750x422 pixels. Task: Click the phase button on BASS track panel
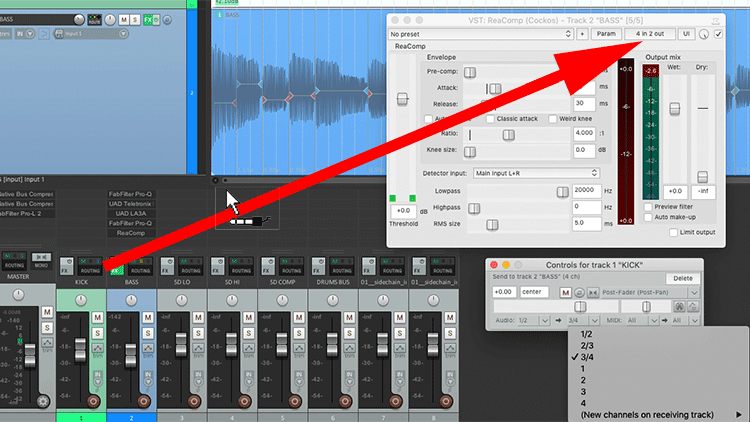pos(167,20)
